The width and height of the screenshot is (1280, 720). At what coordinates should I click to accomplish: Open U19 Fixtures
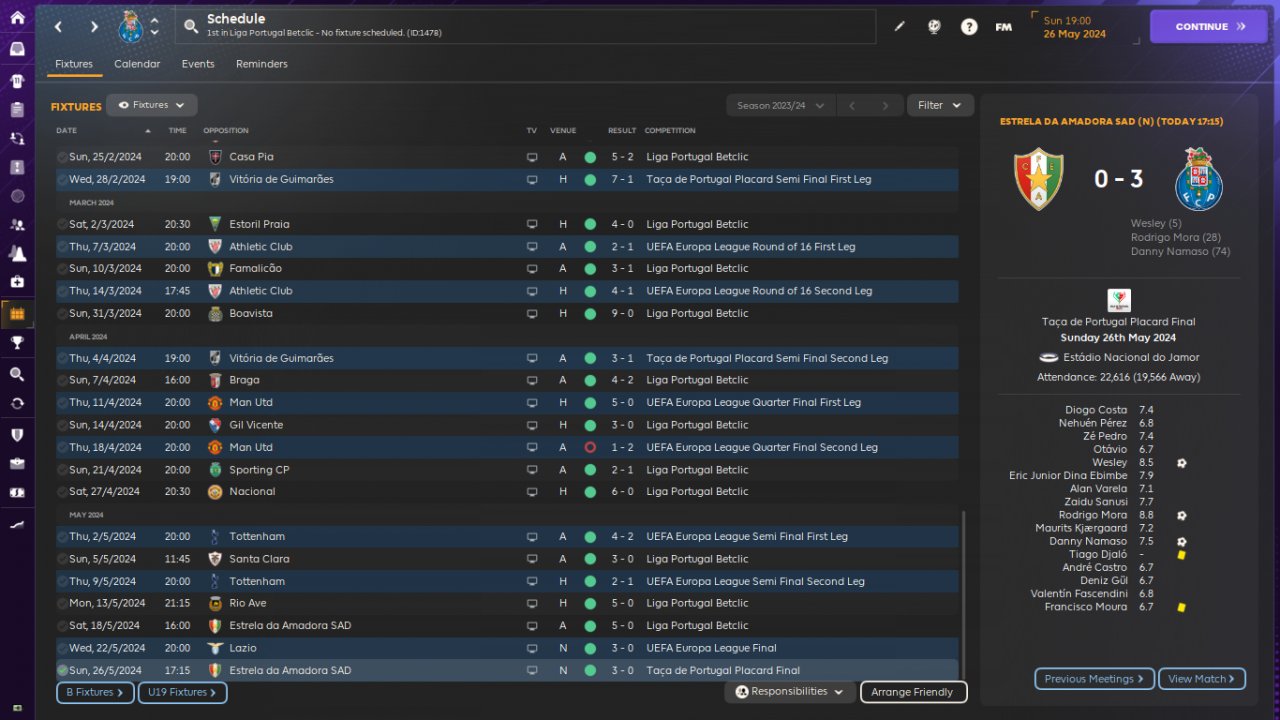point(183,692)
